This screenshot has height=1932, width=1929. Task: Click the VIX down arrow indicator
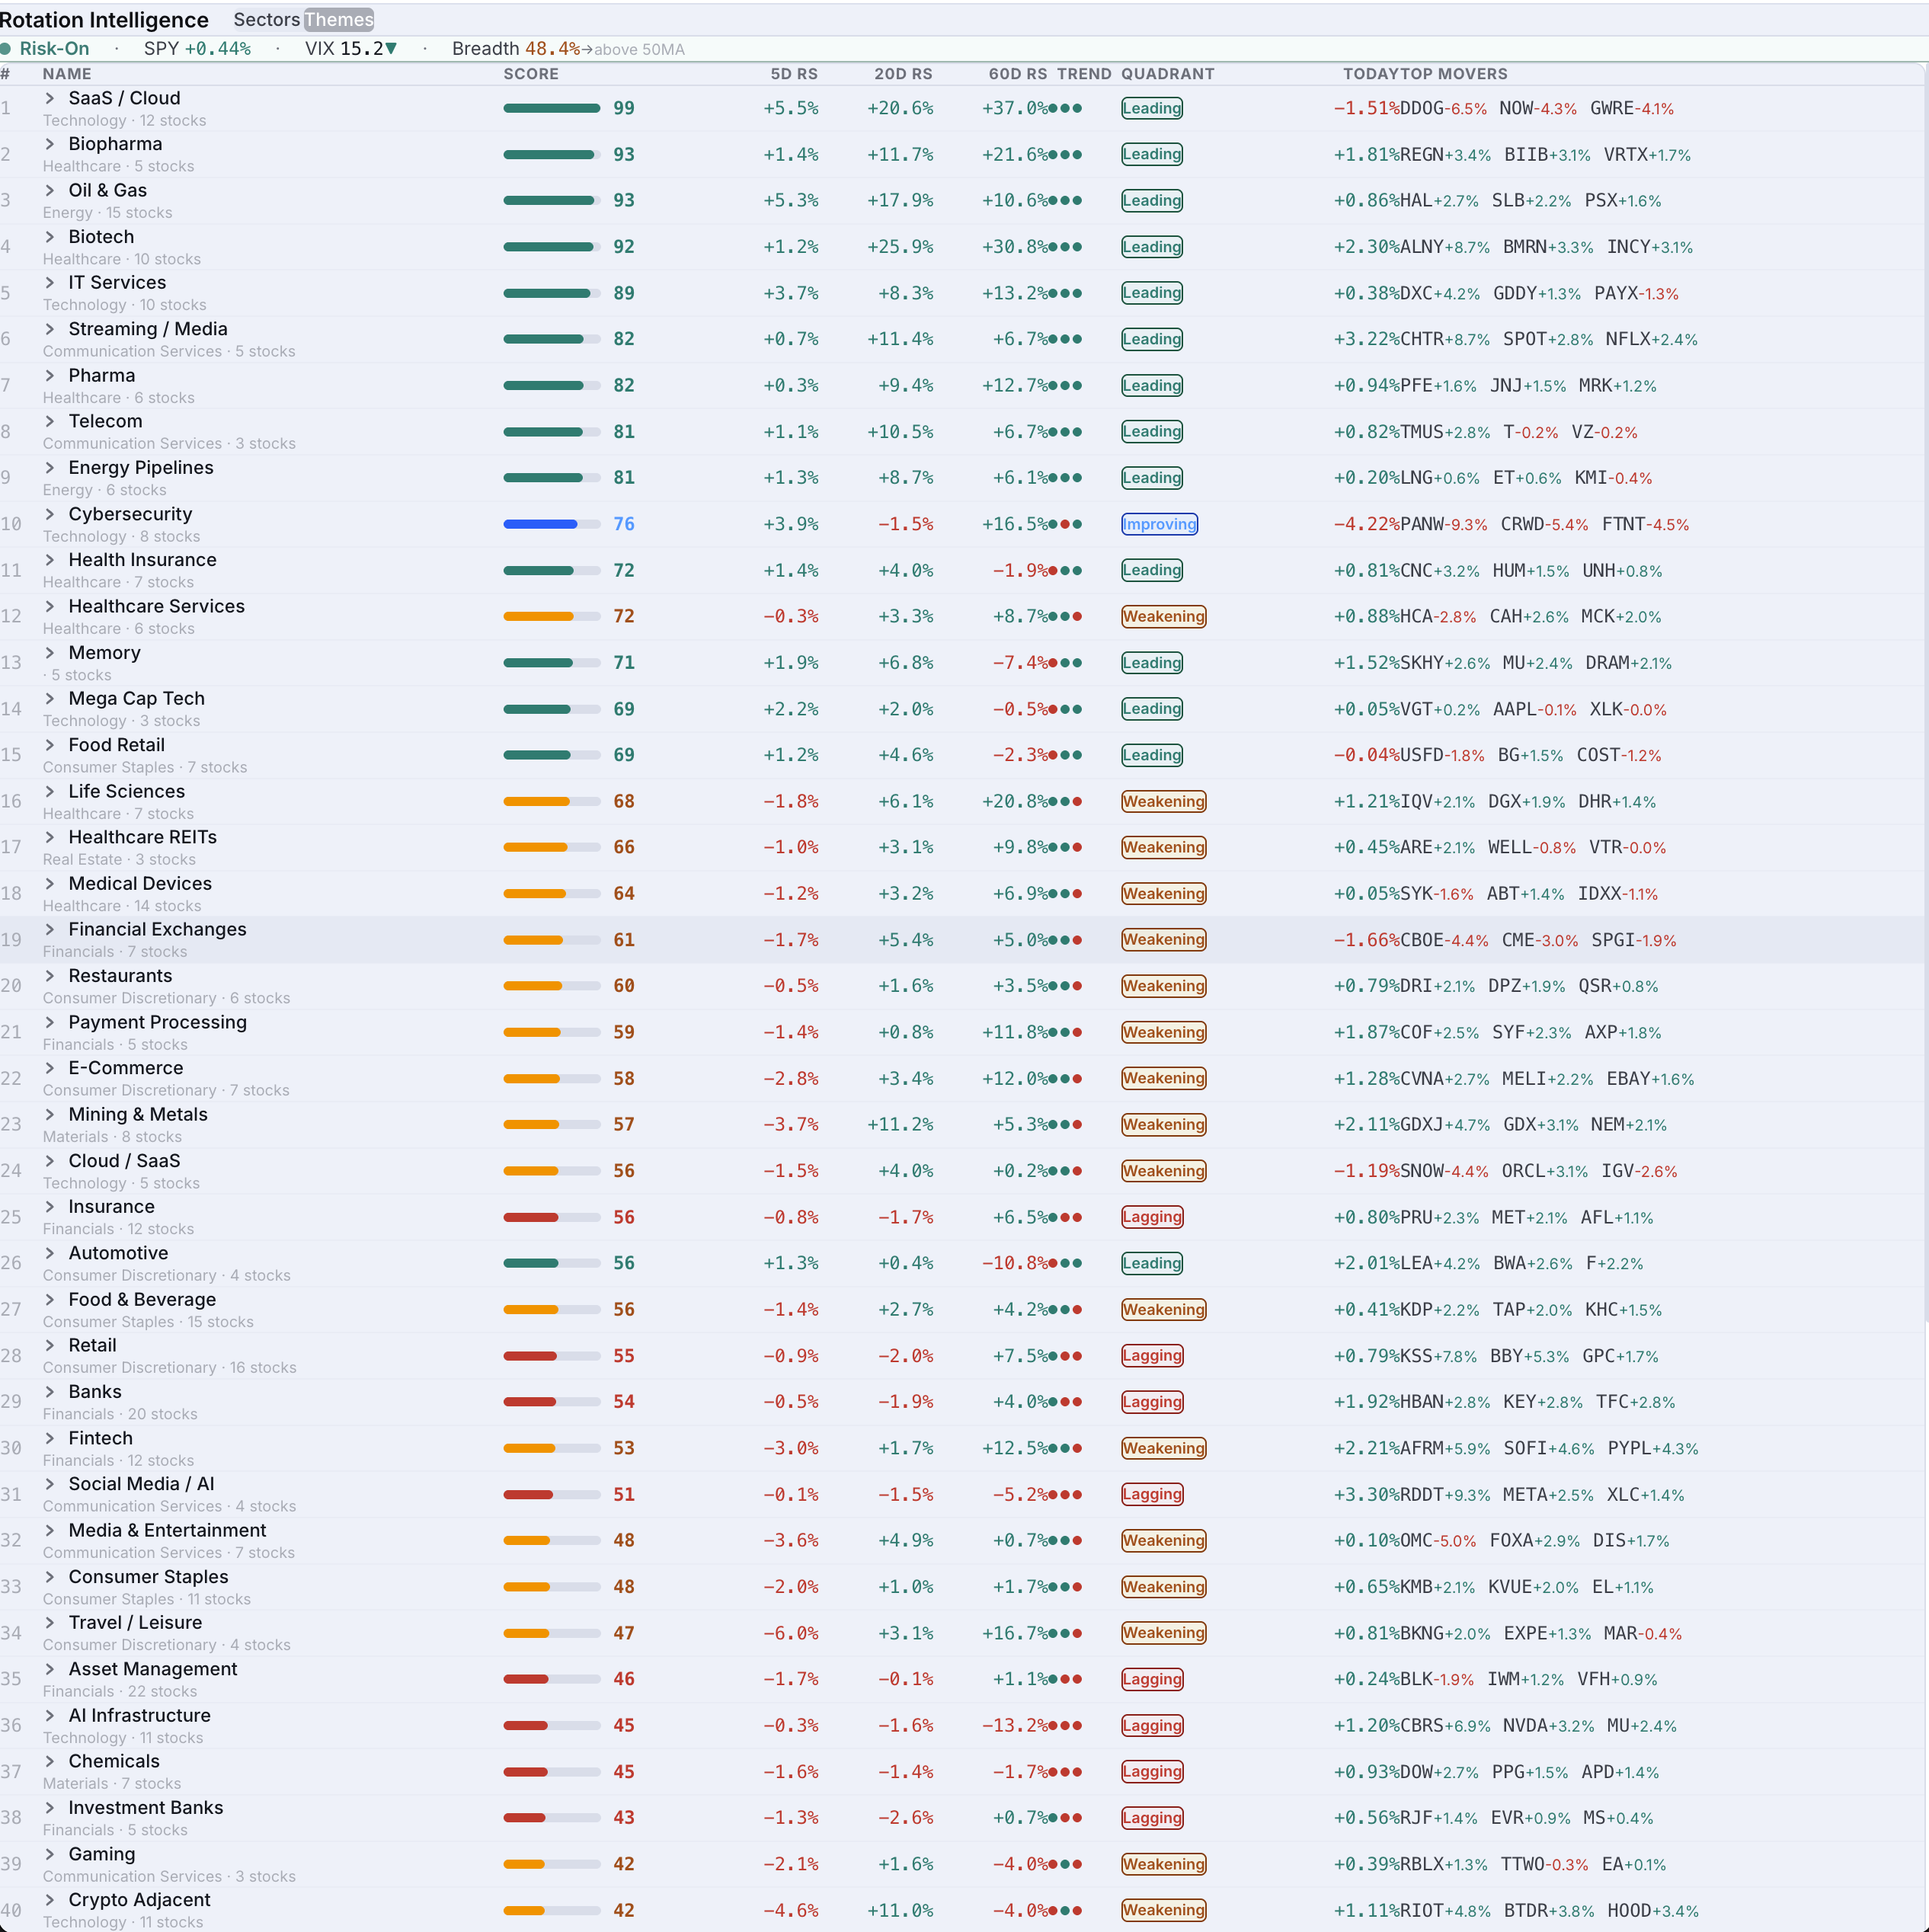(391, 49)
